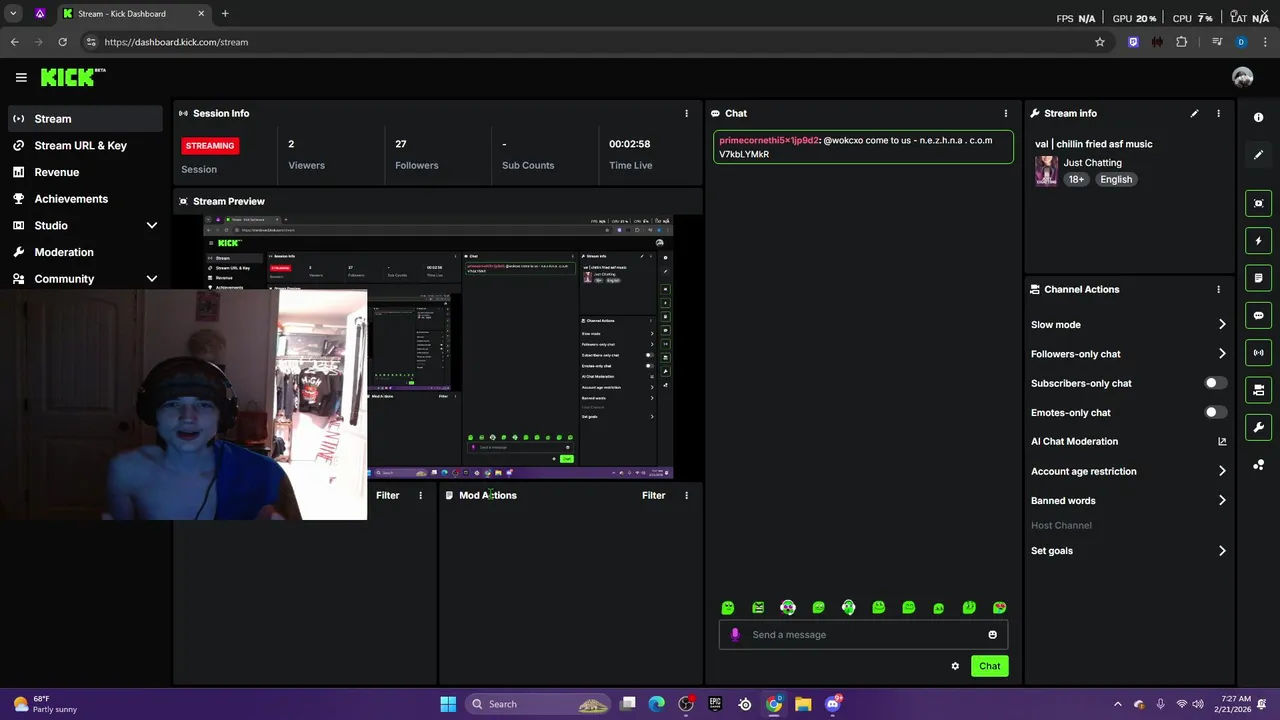Screen dimensions: 1280x720
Task: Click the purple microphone icon in chat box
Action: (735, 634)
